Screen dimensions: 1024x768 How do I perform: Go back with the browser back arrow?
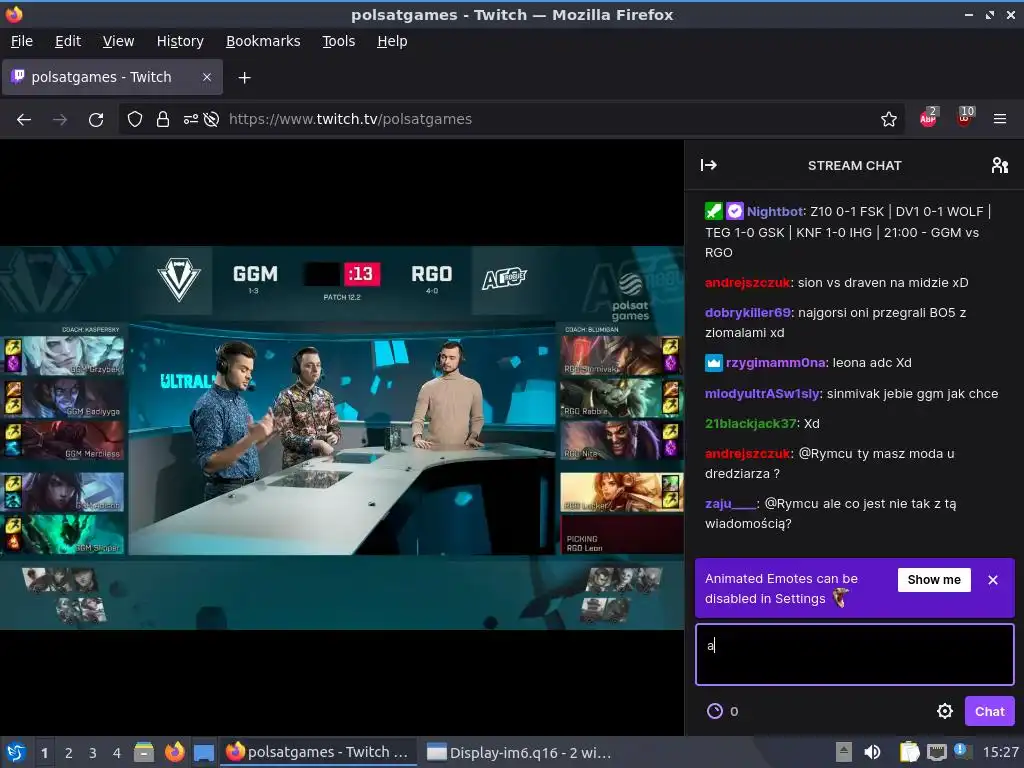coord(24,120)
